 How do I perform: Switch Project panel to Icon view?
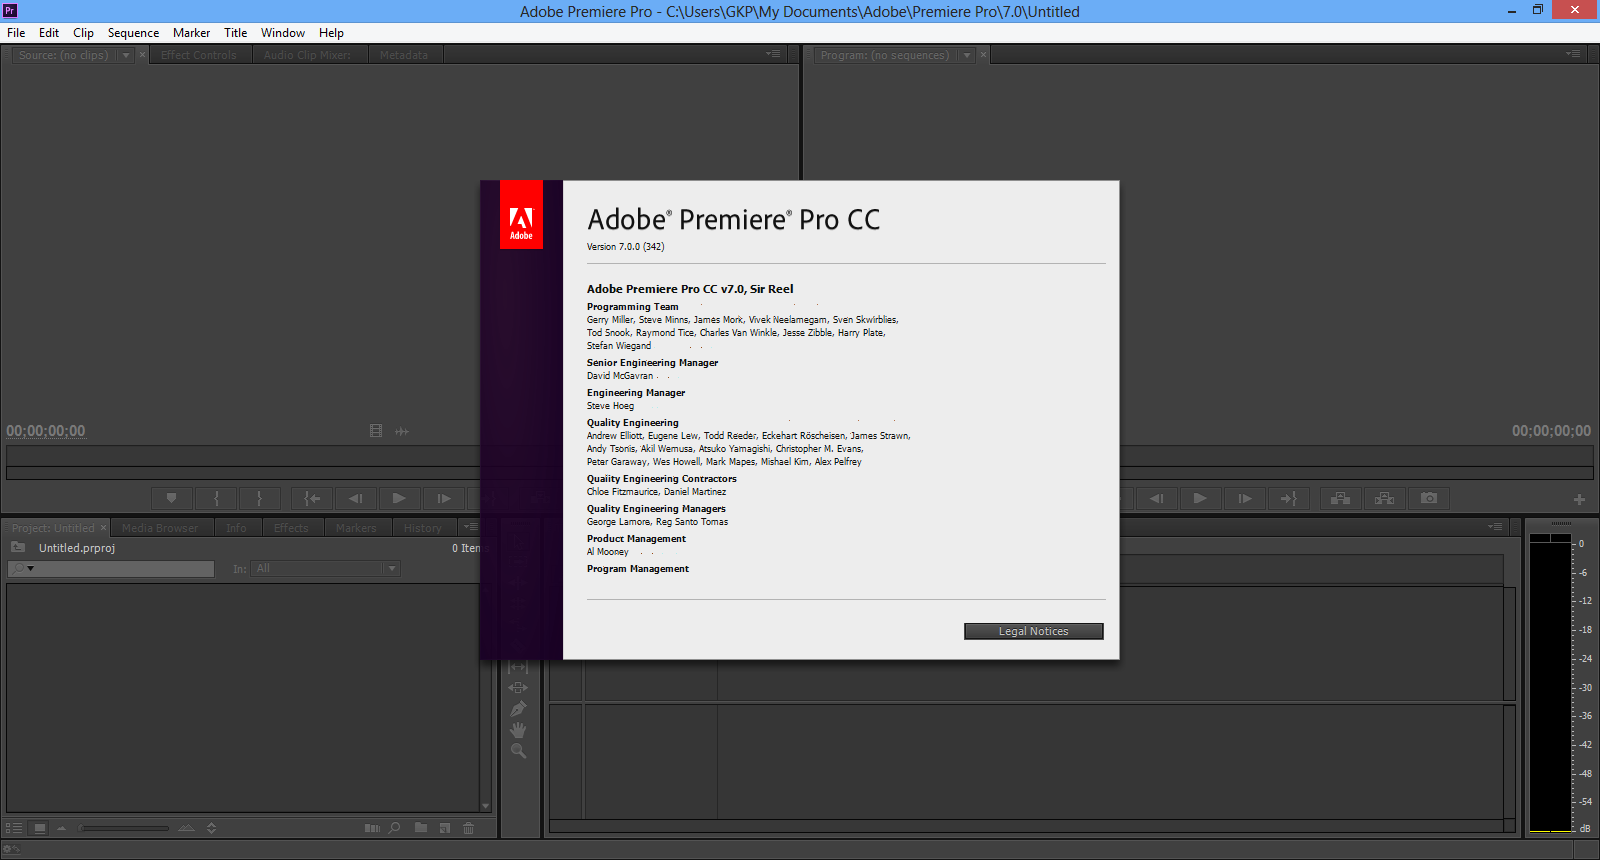point(39,828)
